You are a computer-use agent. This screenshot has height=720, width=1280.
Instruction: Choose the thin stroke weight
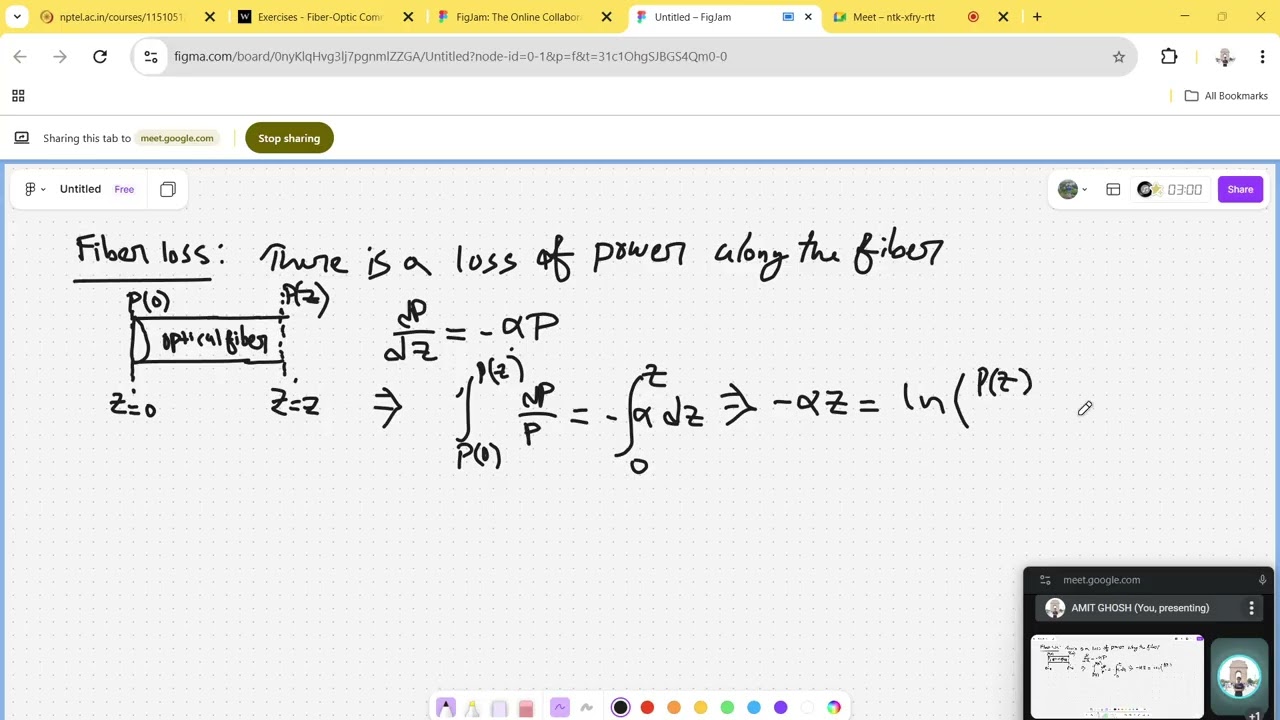pos(559,707)
